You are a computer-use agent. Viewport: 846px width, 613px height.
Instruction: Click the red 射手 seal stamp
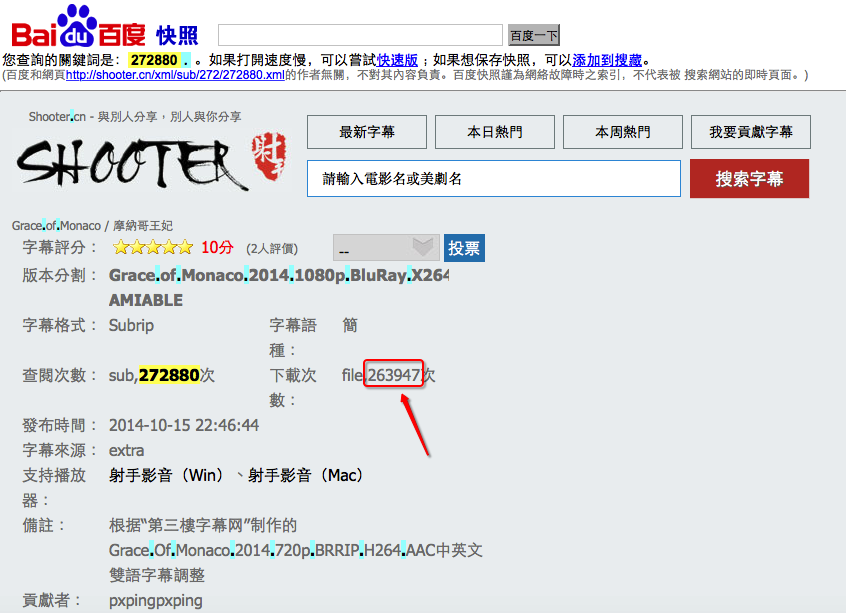click(x=269, y=156)
